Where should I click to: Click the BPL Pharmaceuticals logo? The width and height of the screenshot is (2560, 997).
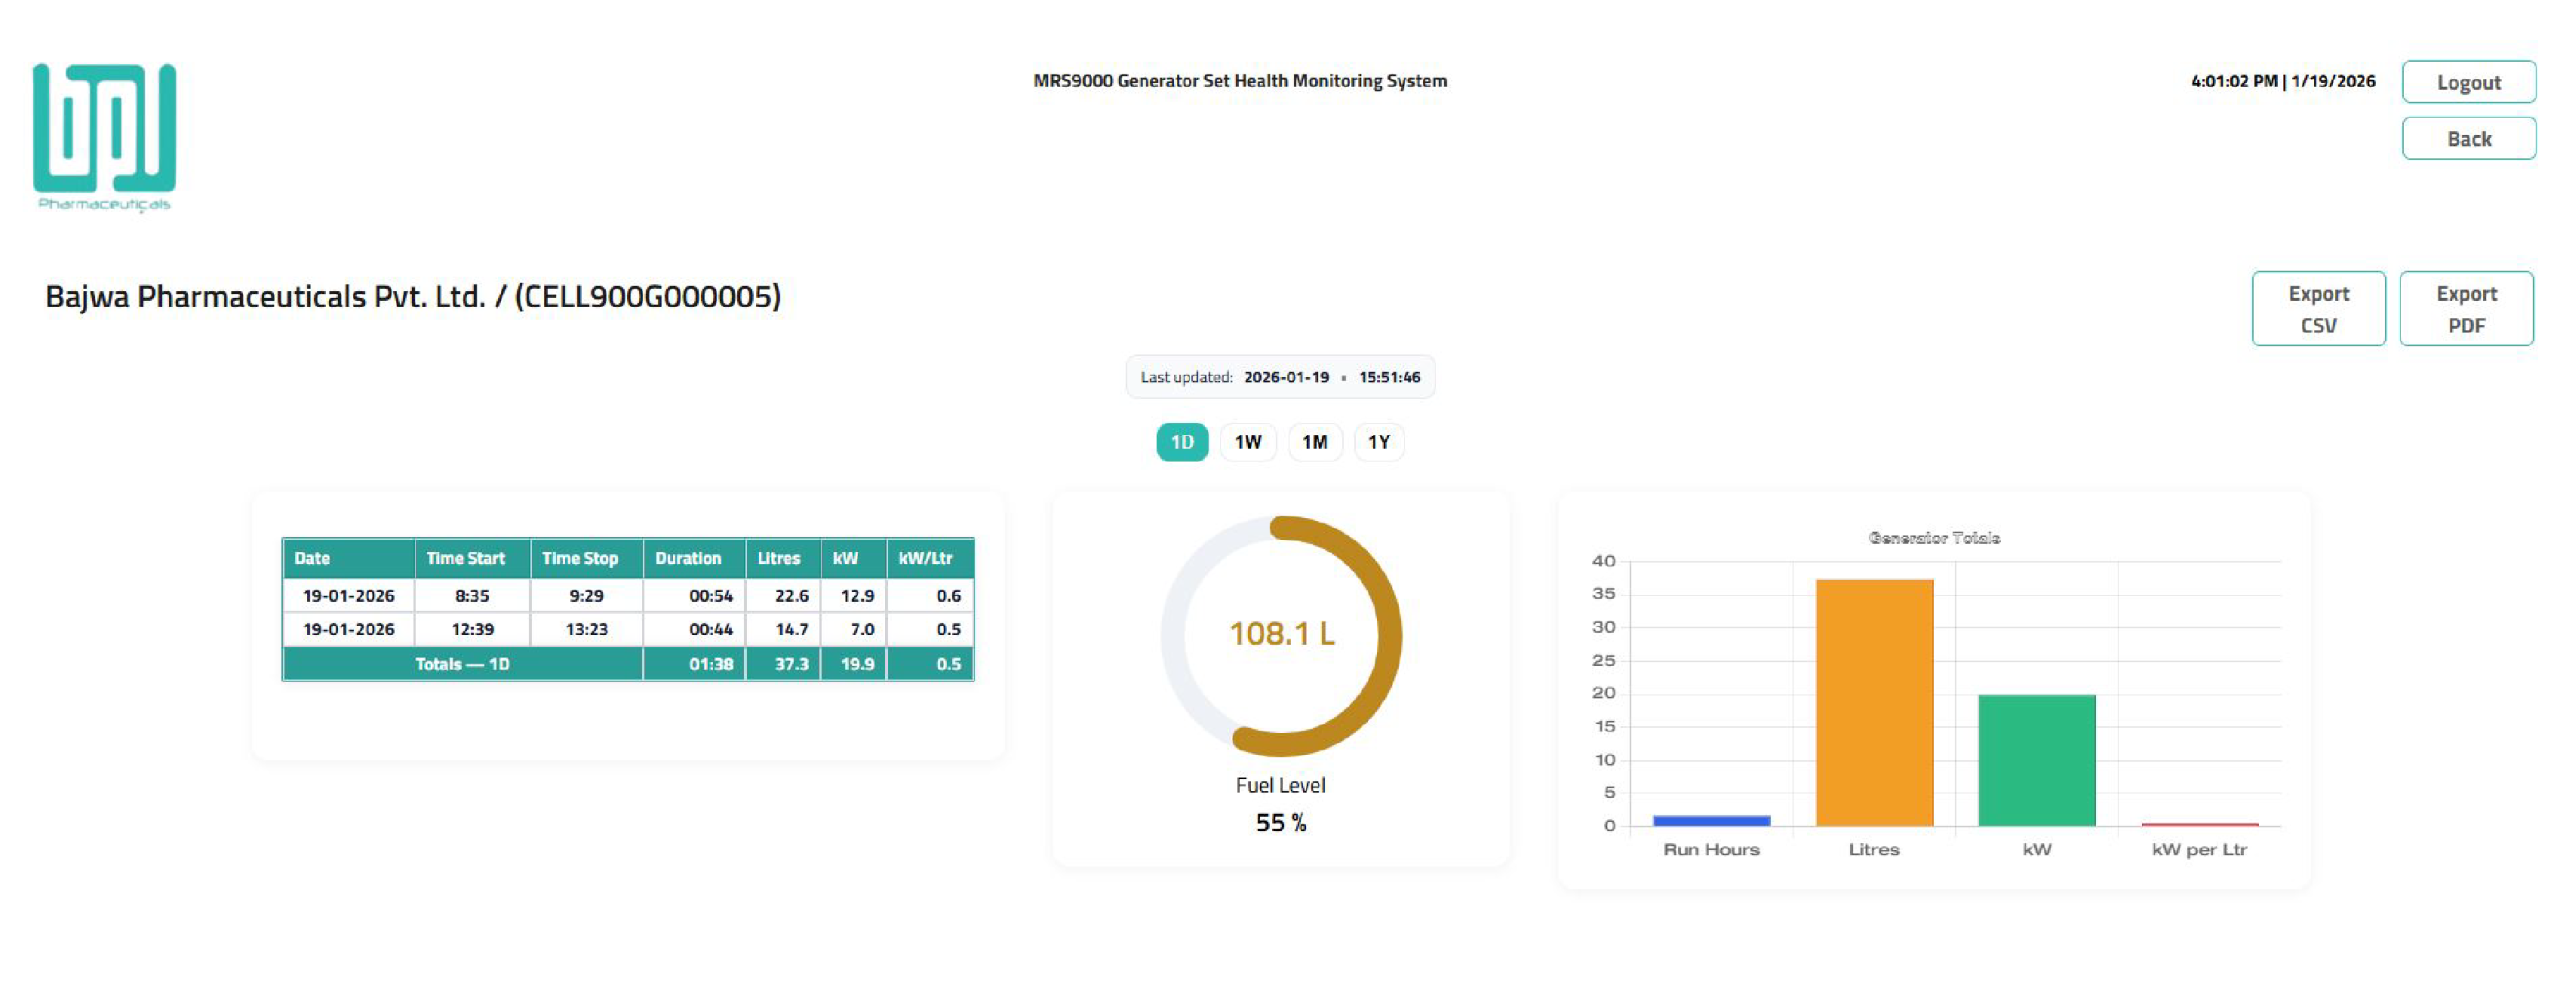[x=104, y=135]
